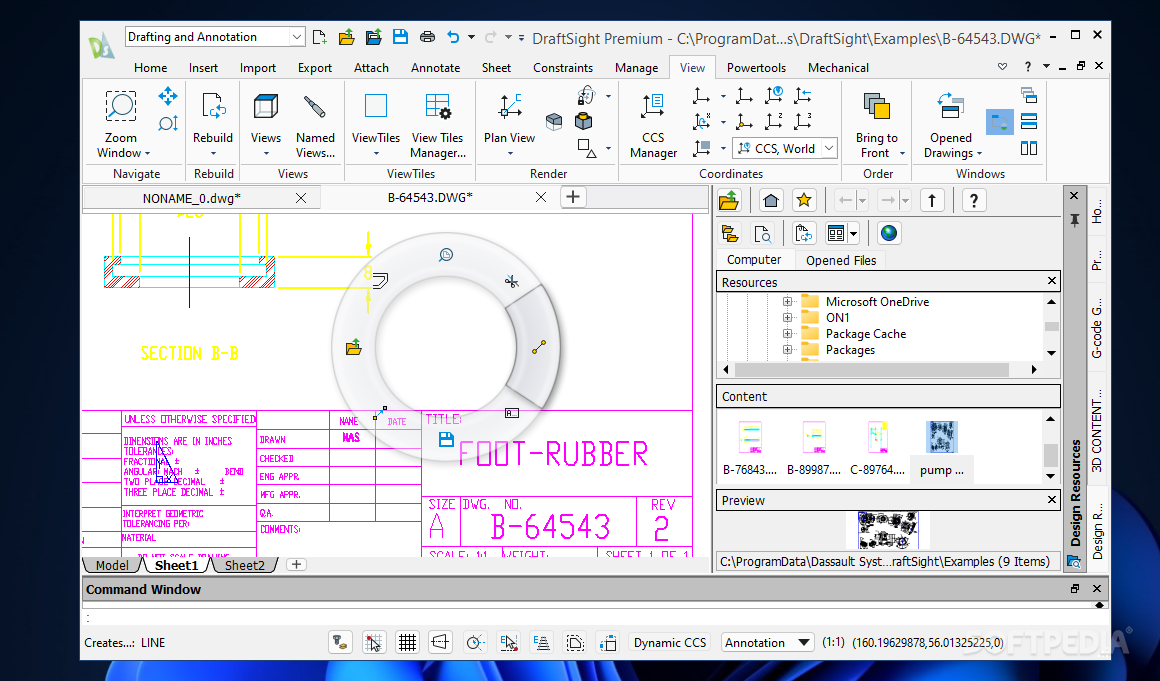Open the view mode dropdown in Design Resources
This screenshot has height=681, width=1160.
coord(854,234)
